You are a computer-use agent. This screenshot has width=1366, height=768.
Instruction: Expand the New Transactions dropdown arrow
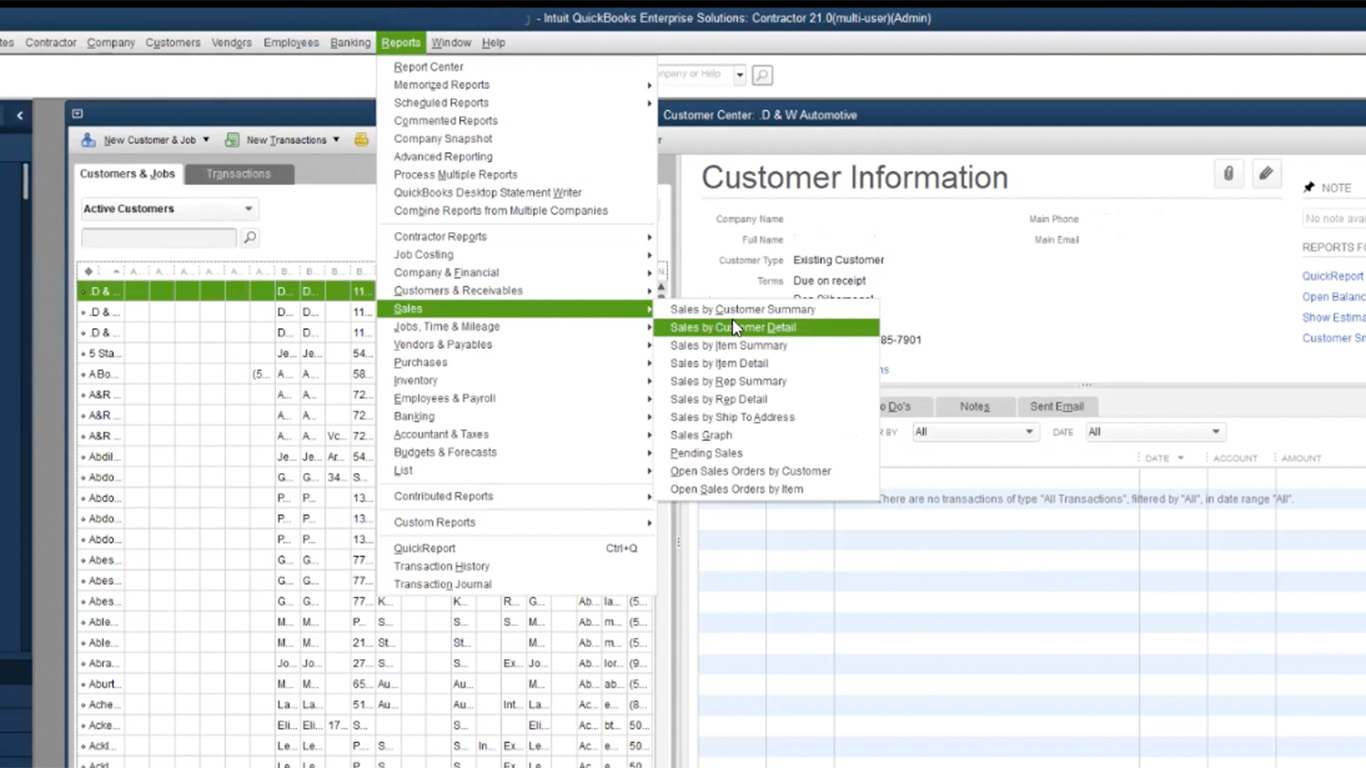(336, 140)
